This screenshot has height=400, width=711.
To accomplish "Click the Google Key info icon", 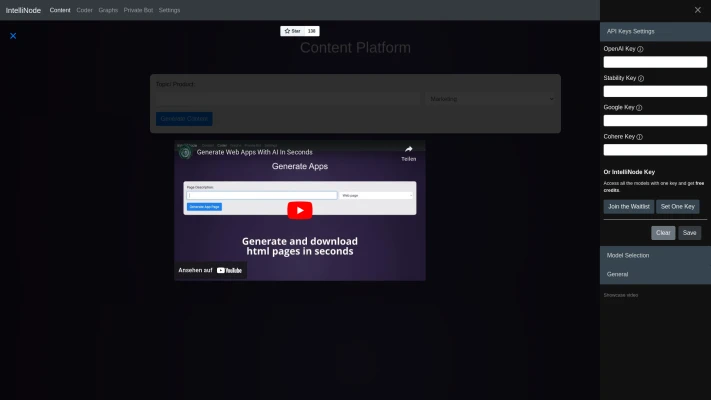I will tap(639, 108).
